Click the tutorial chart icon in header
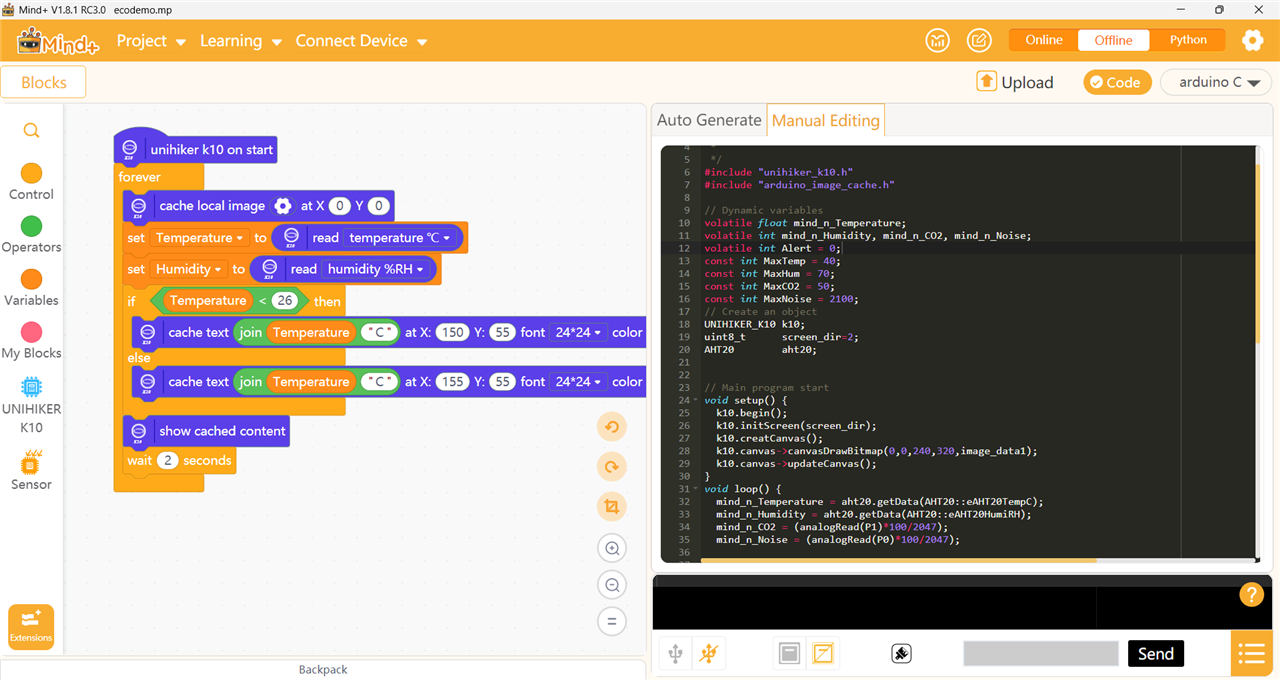Screen dimensions: 1280x680 point(937,41)
